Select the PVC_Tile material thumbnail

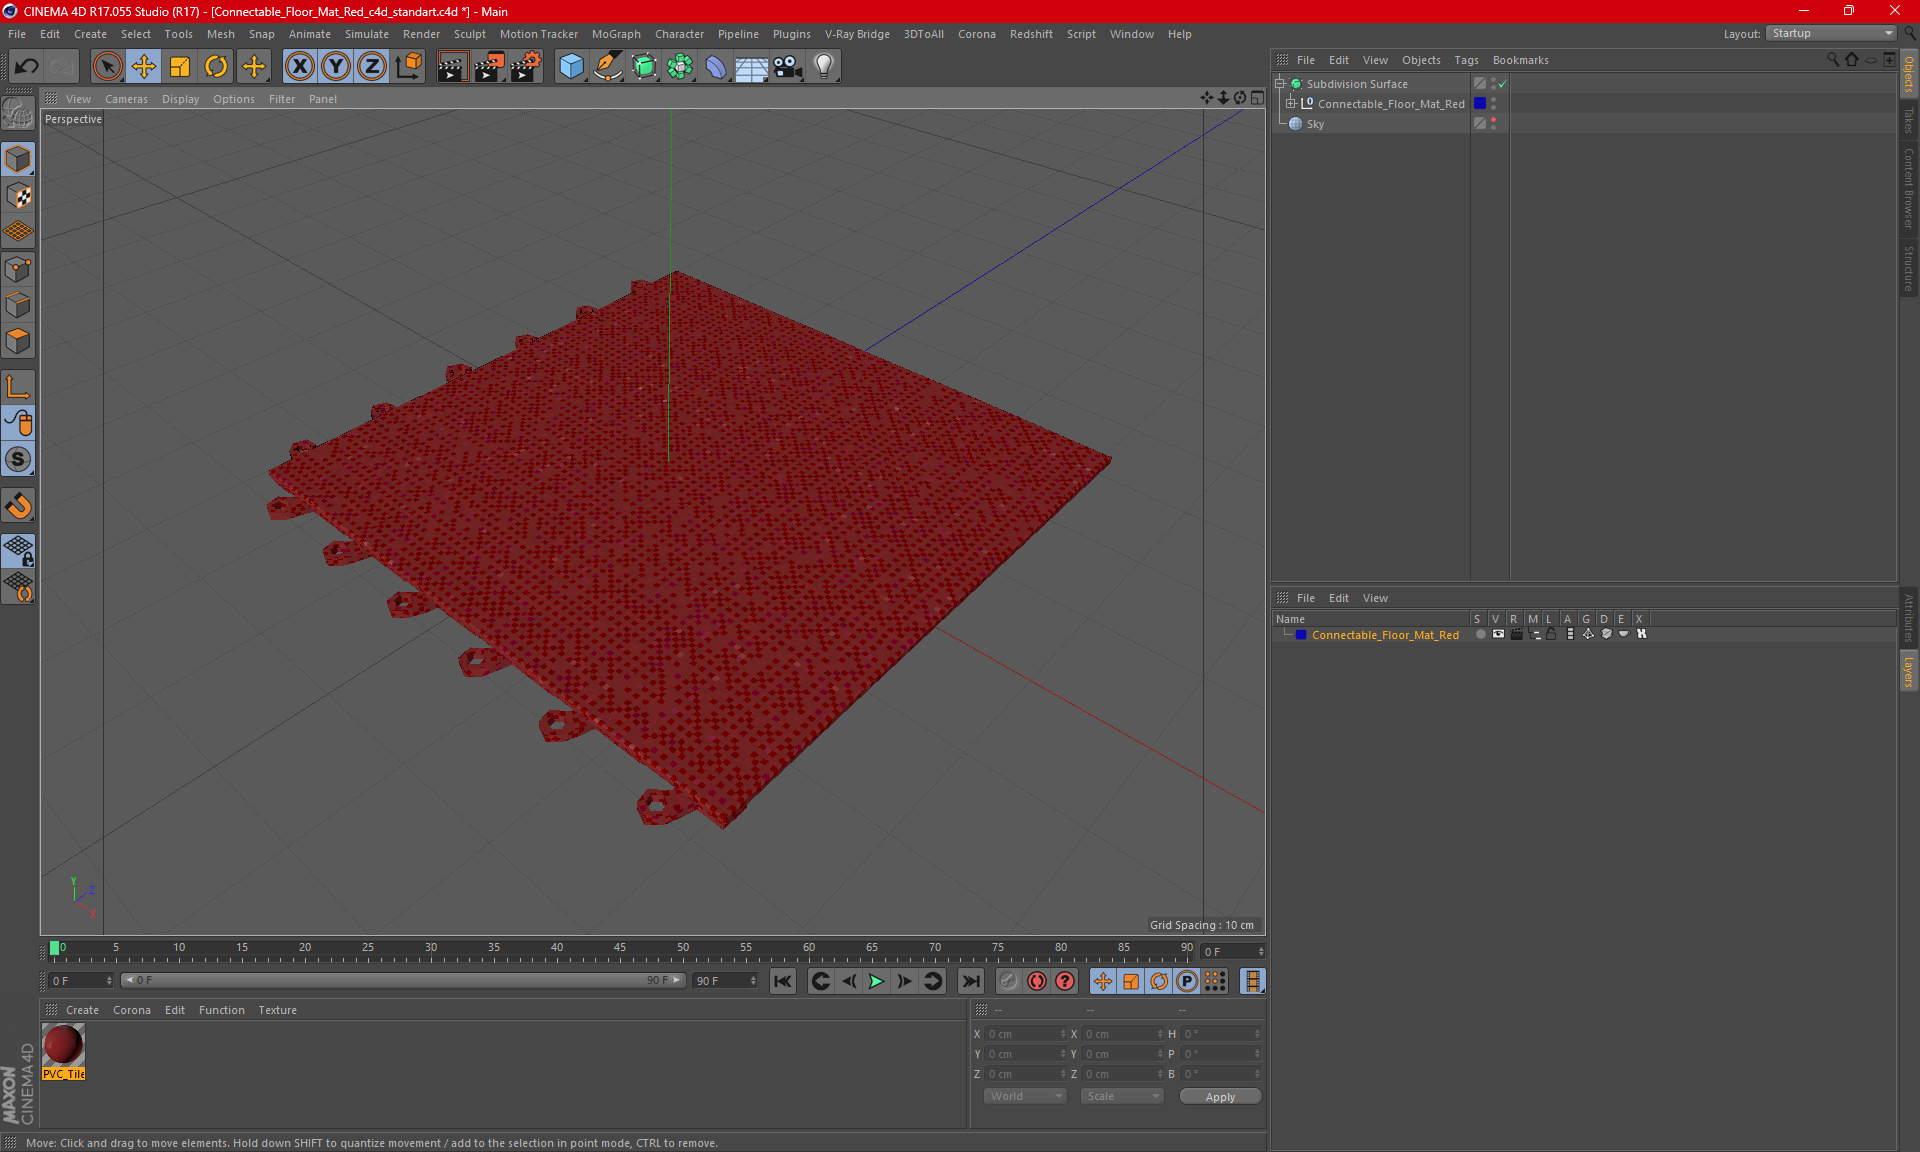(x=63, y=1046)
